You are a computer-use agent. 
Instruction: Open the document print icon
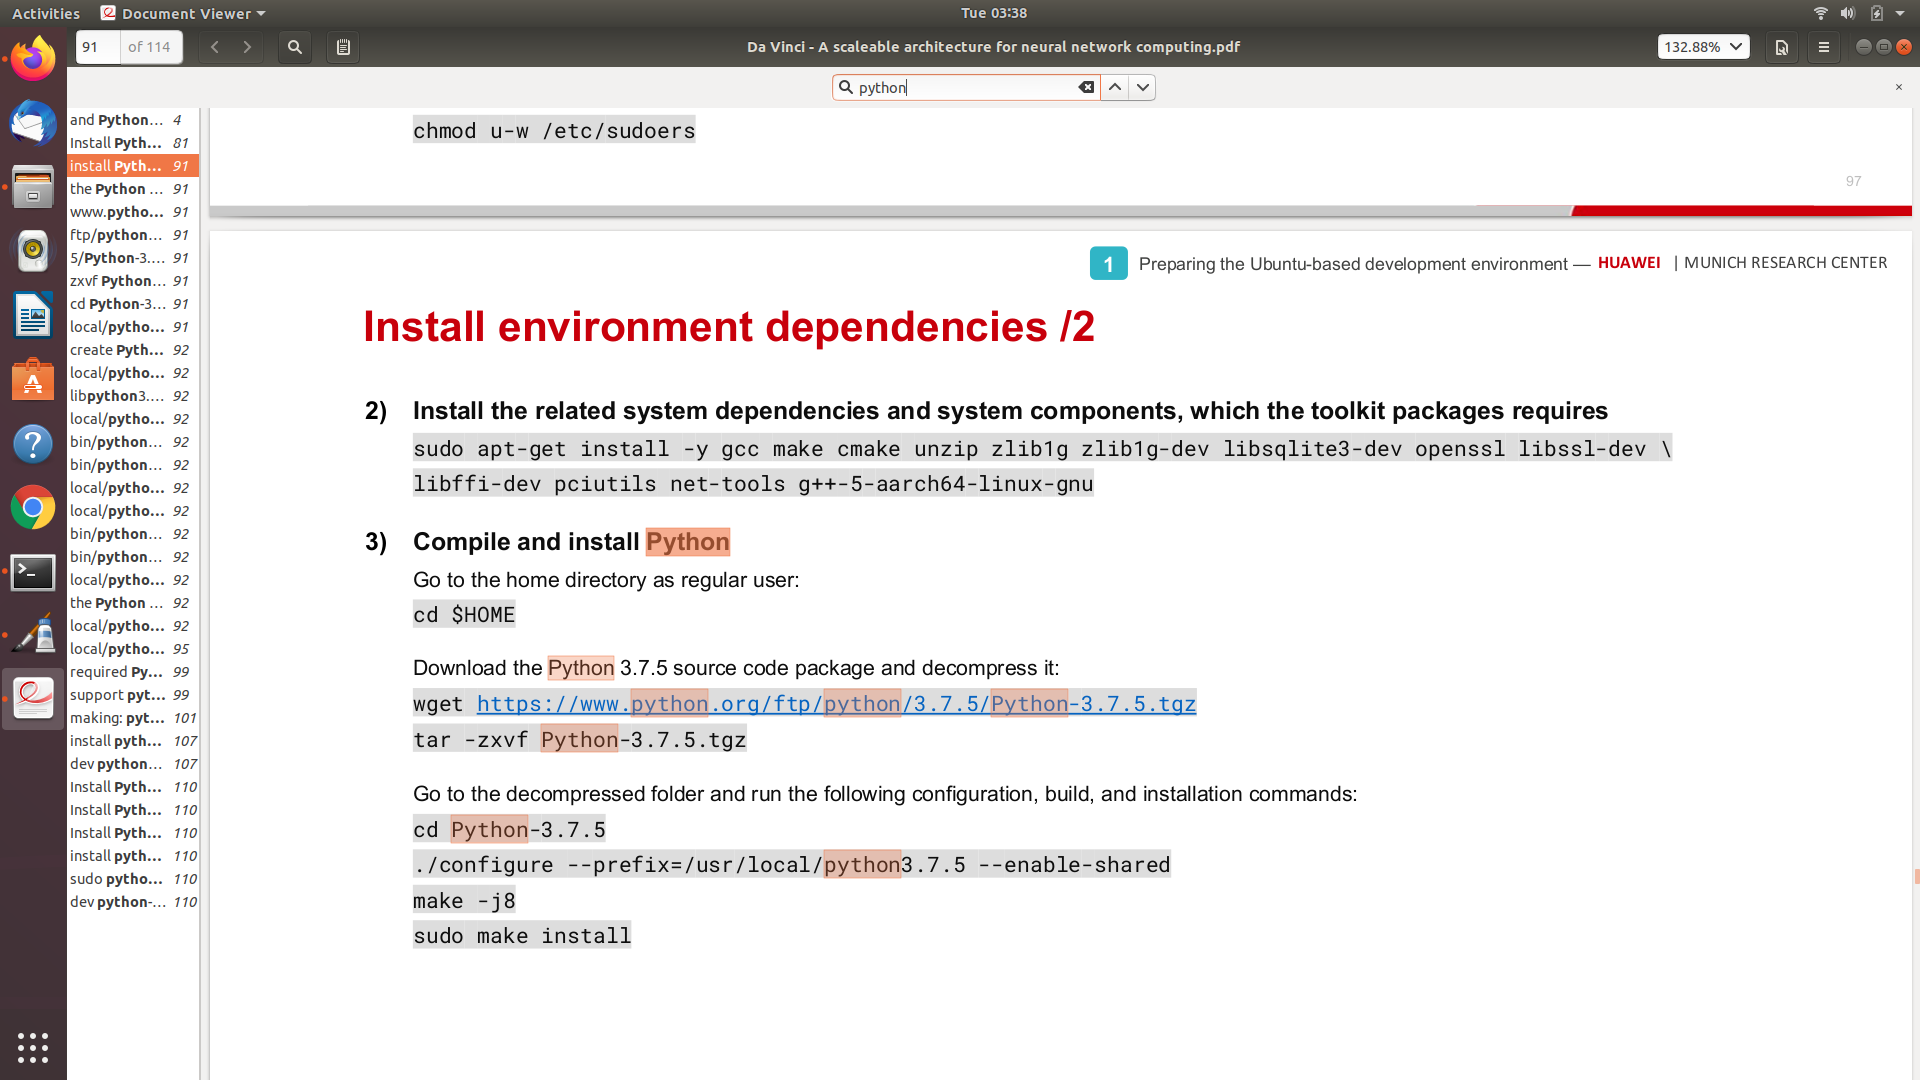point(1782,47)
